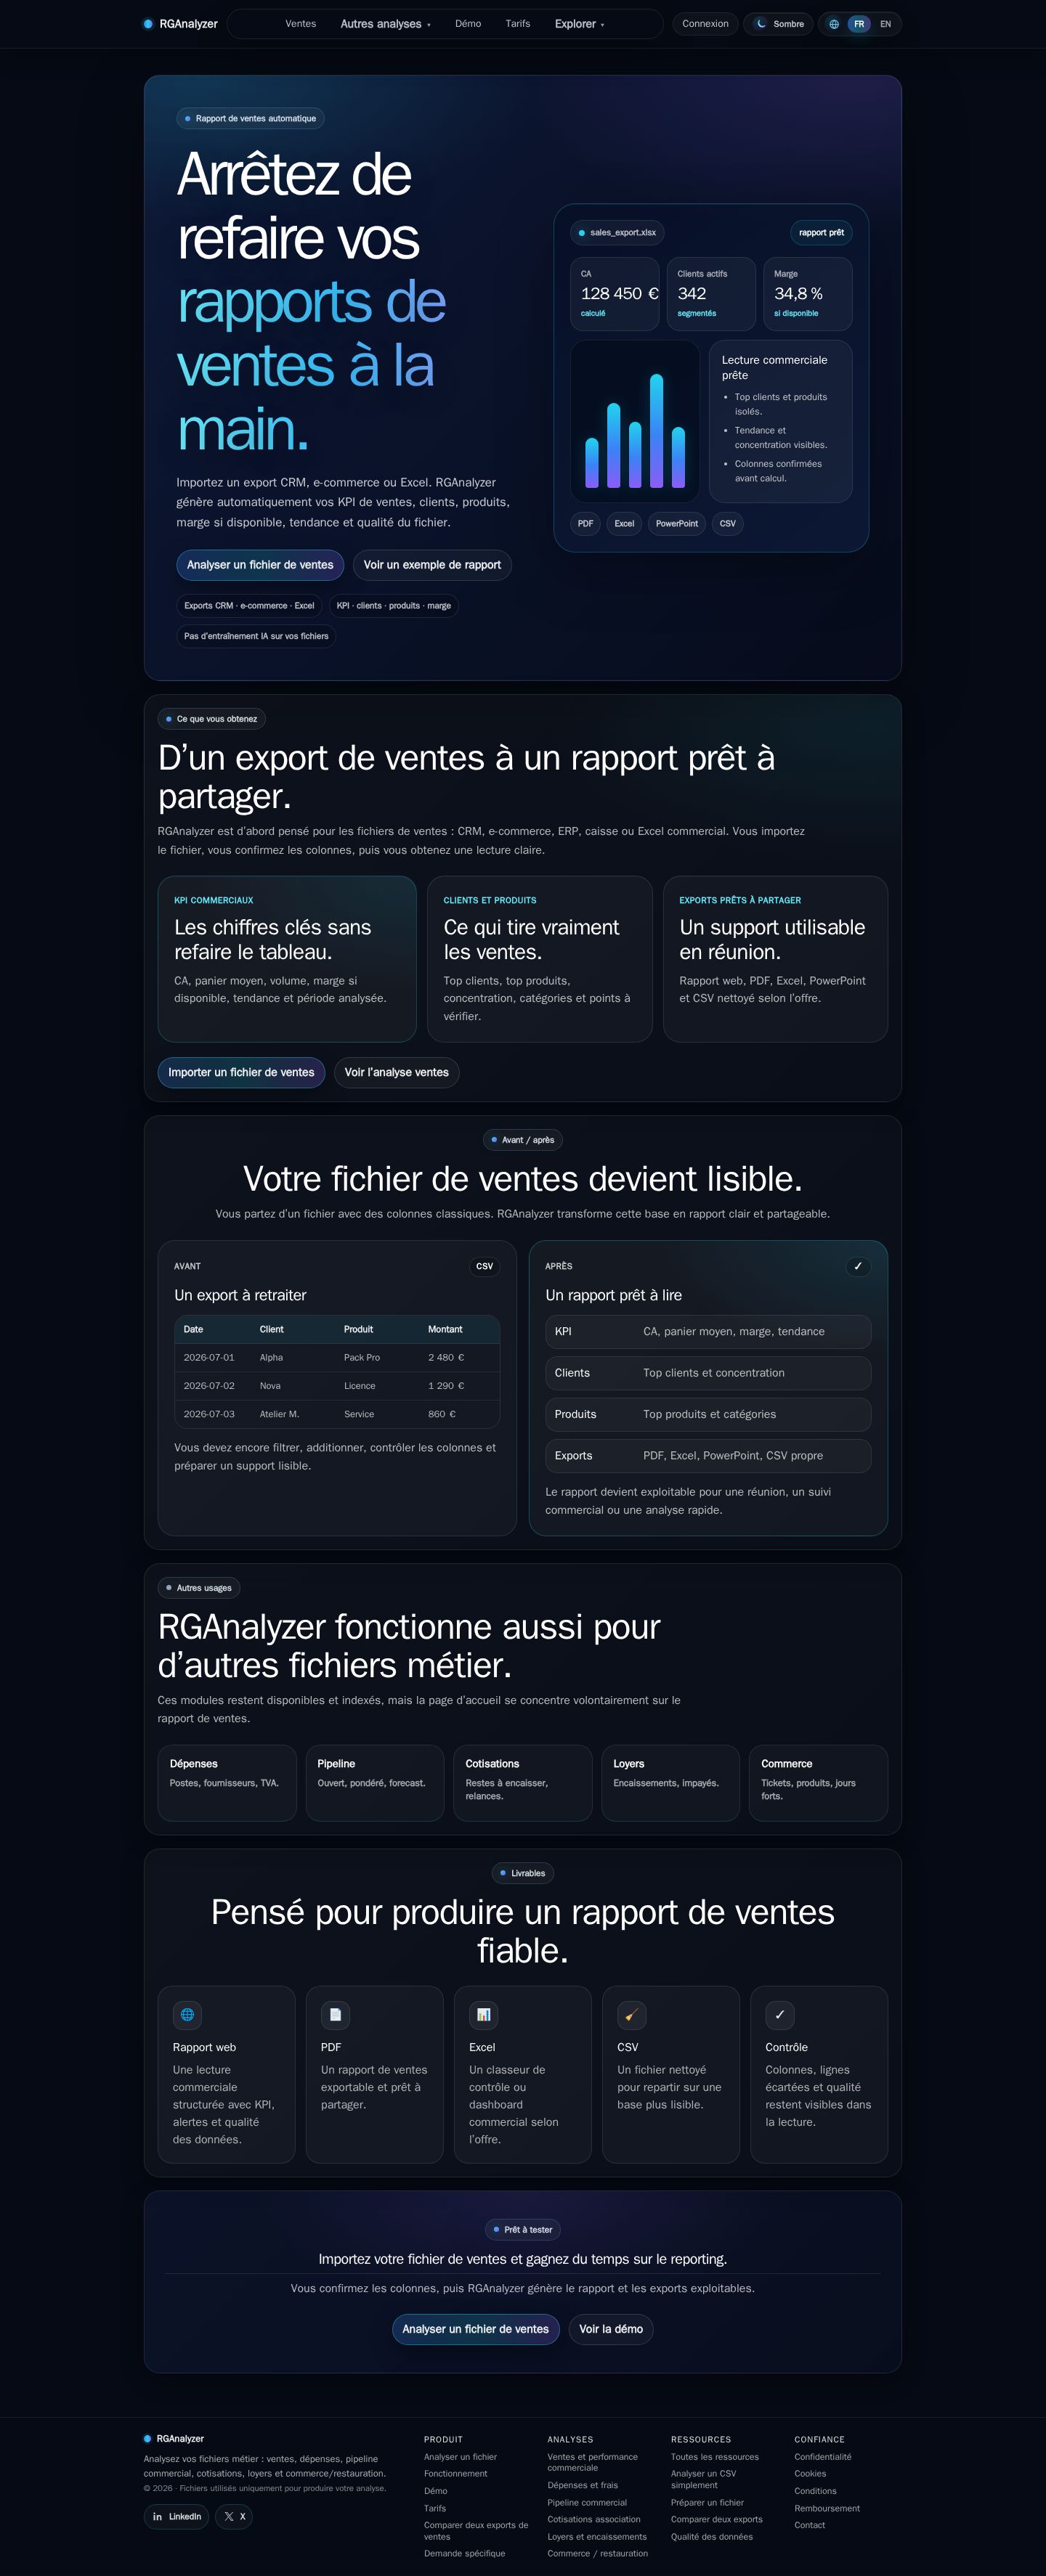Screen dimensions: 1046x2576
Task: Click Analyser un fichier de ventes hero button
Action: [260, 565]
